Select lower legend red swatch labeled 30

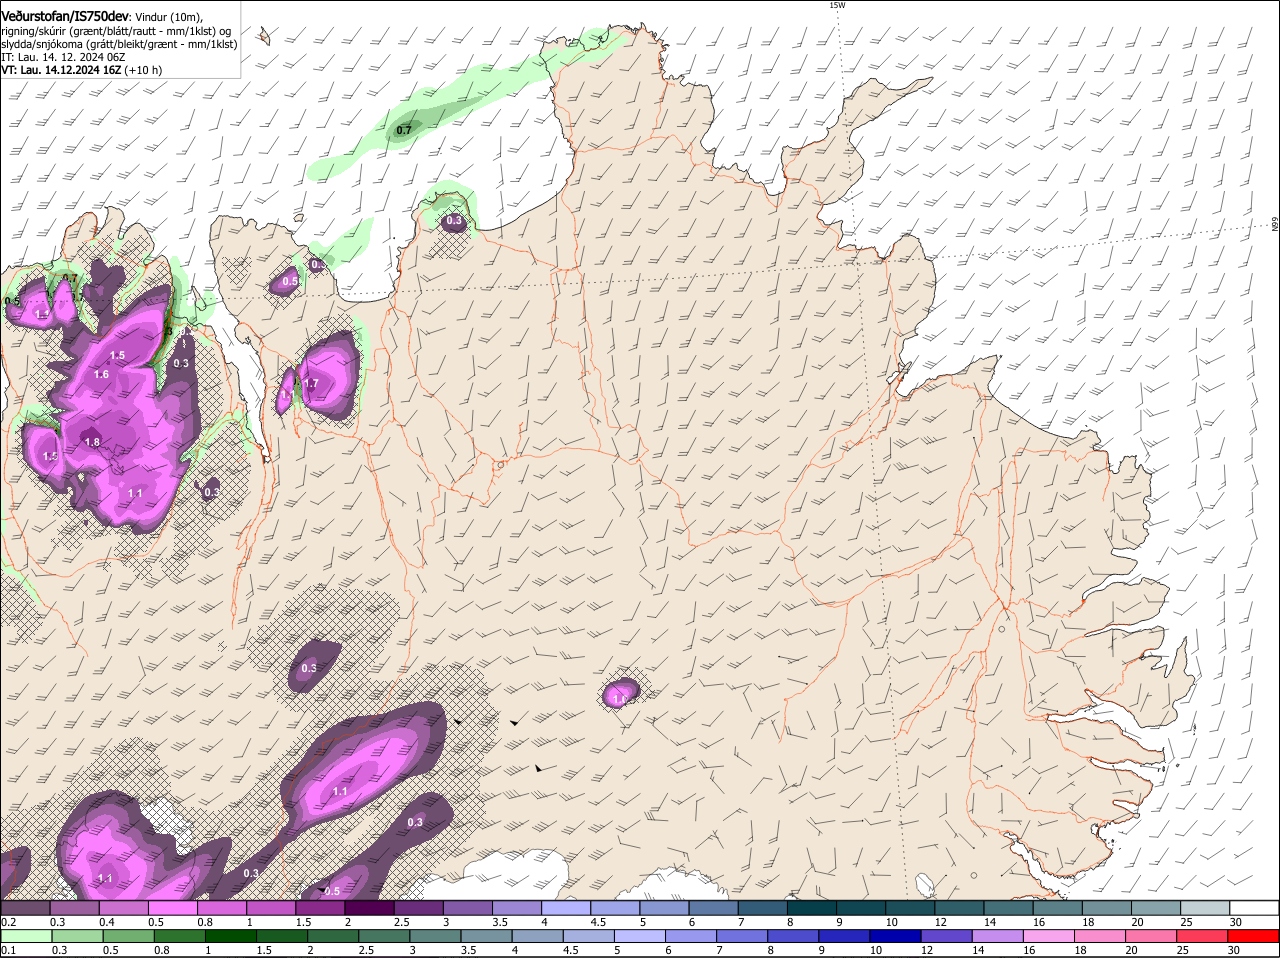[1253, 937]
